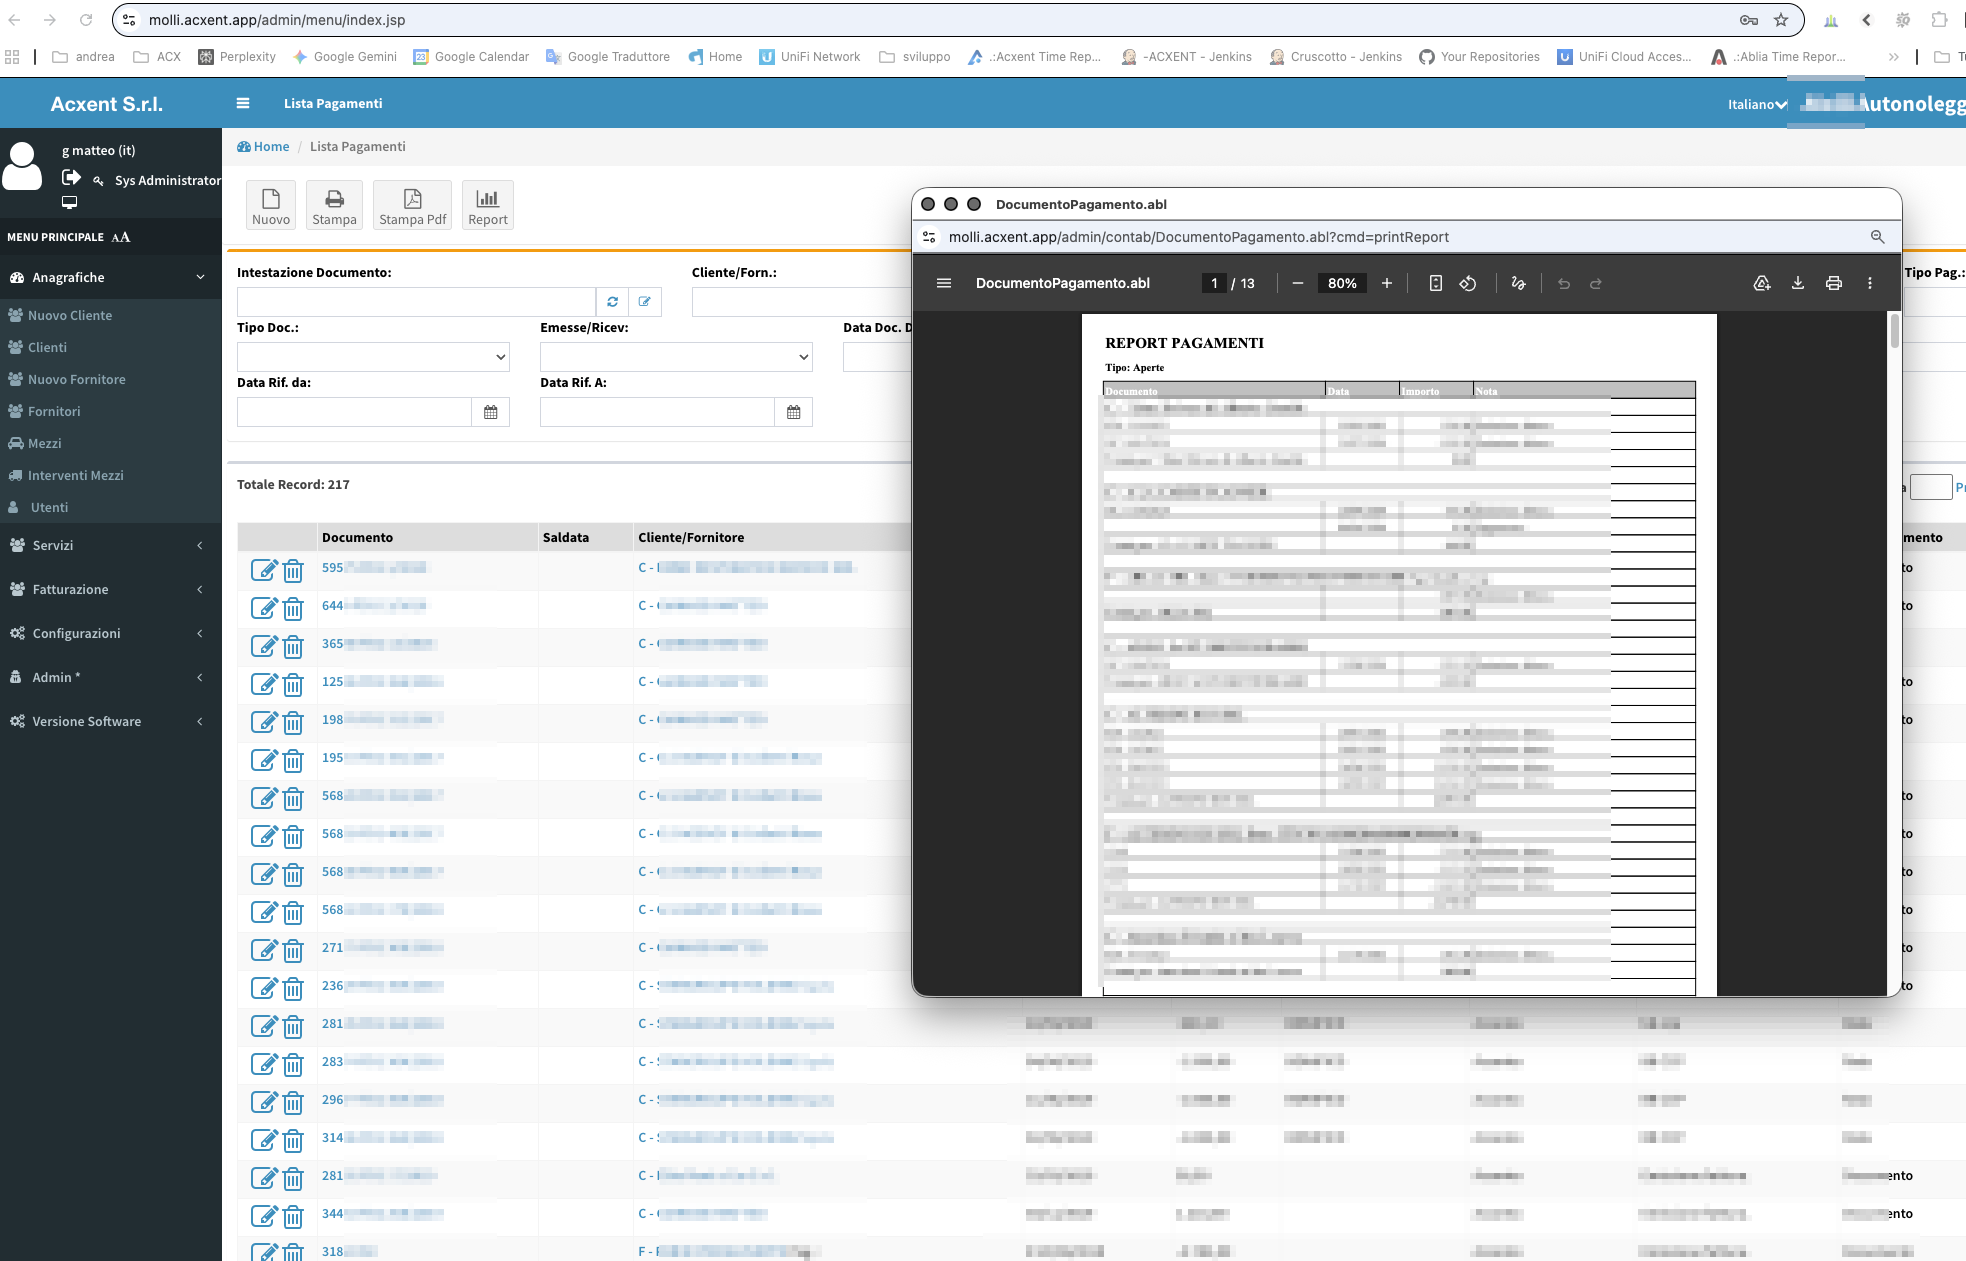This screenshot has width=1966, height=1261.
Task: Click the Data Rif. A input field
Action: (x=657, y=412)
